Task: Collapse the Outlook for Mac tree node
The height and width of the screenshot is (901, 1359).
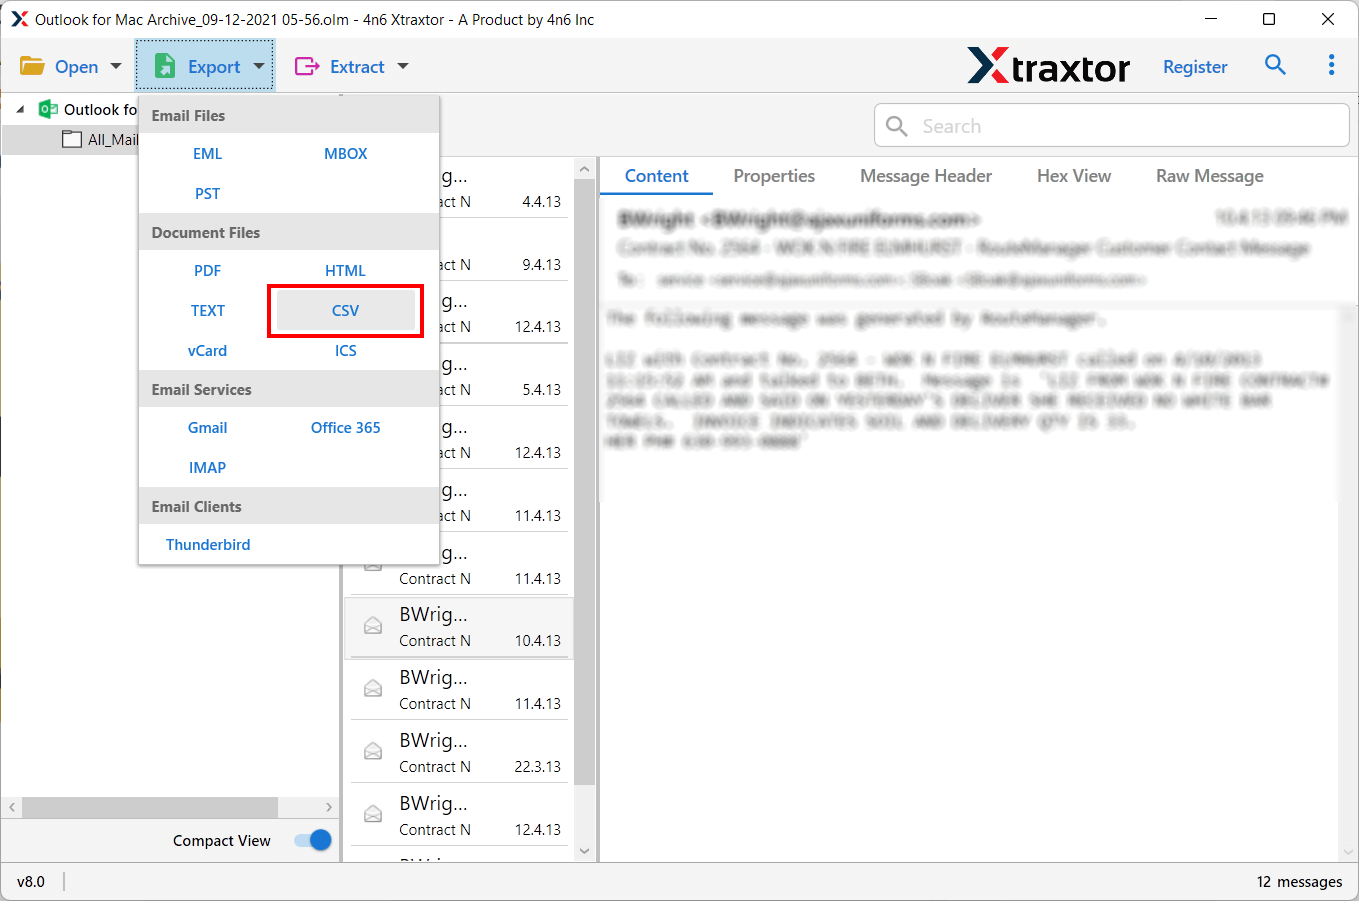Action: [20, 109]
